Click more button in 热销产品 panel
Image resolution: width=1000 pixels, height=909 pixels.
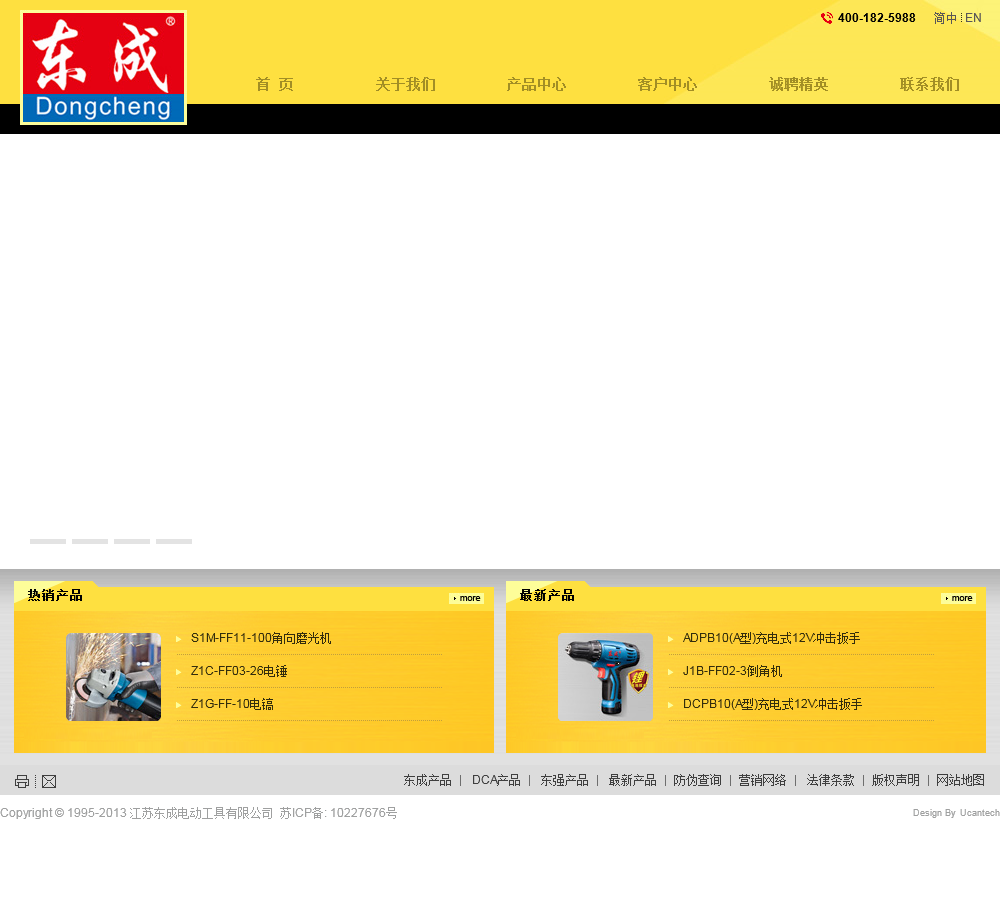click(467, 598)
